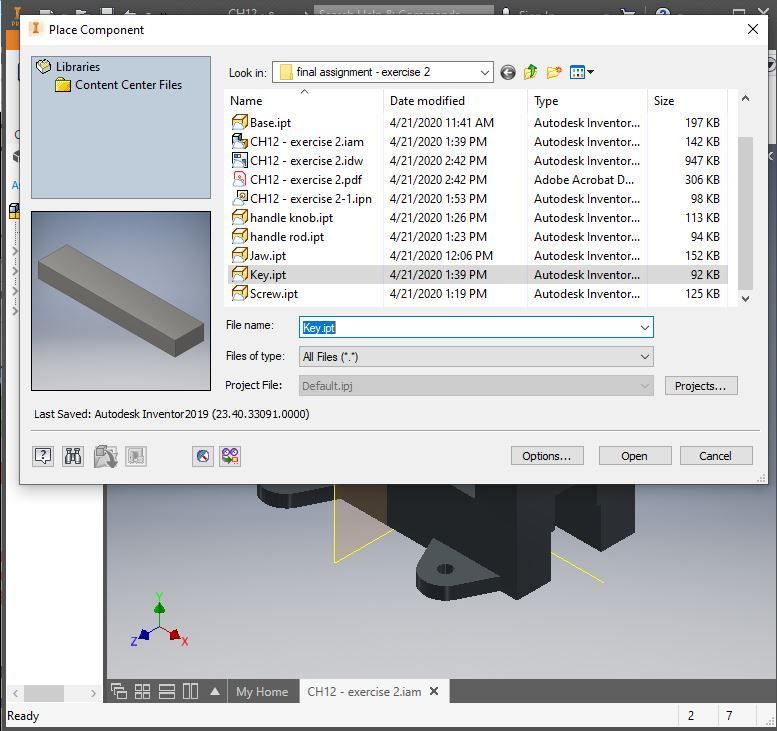Click the help question mark icon
The width and height of the screenshot is (777, 731).
[43, 456]
